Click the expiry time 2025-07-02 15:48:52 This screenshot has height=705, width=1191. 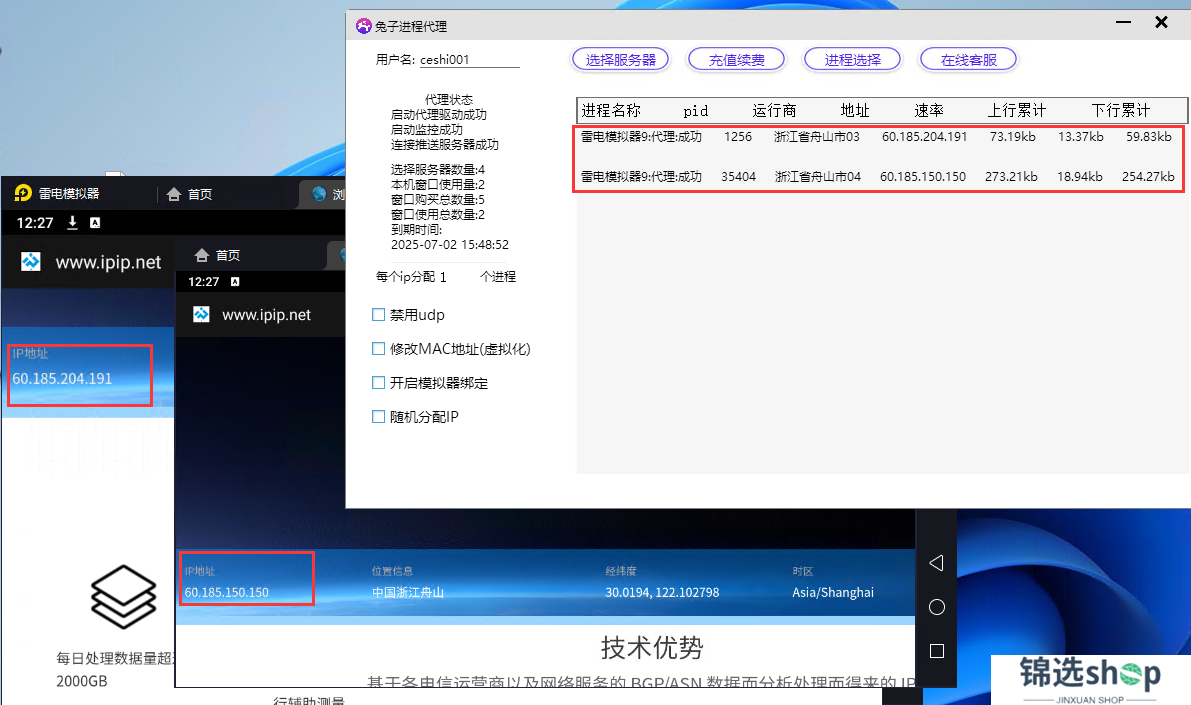pyautogui.click(x=450, y=245)
